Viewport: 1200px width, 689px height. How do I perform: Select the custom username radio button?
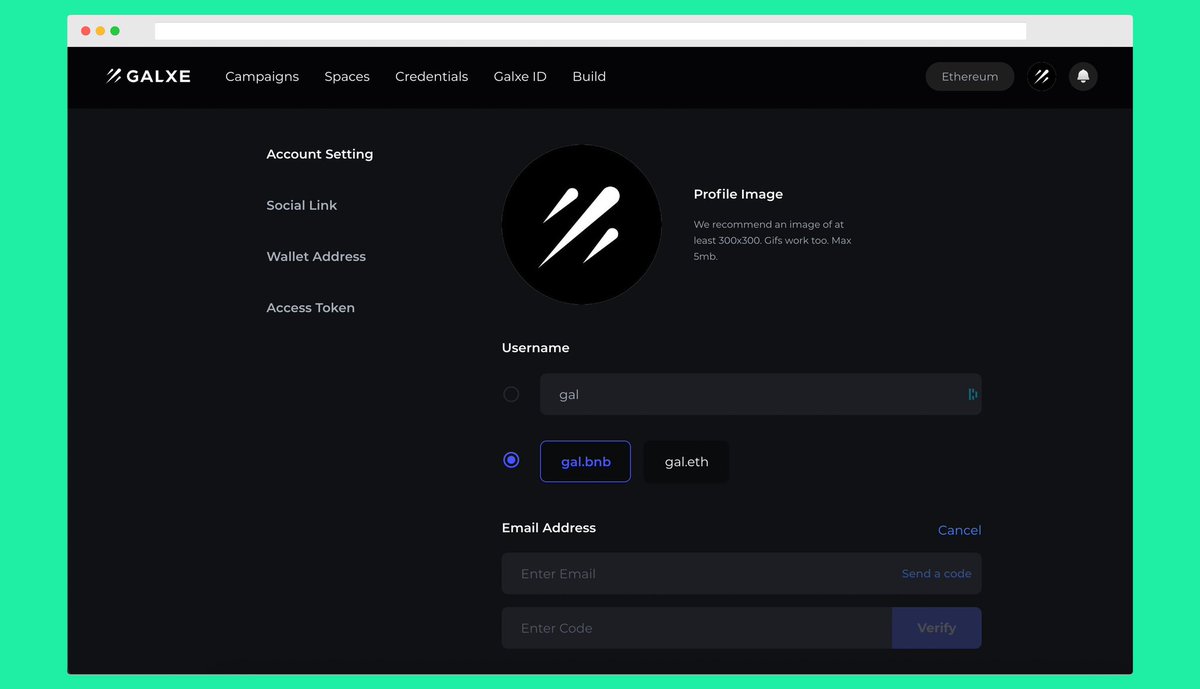pyautogui.click(x=511, y=394)
